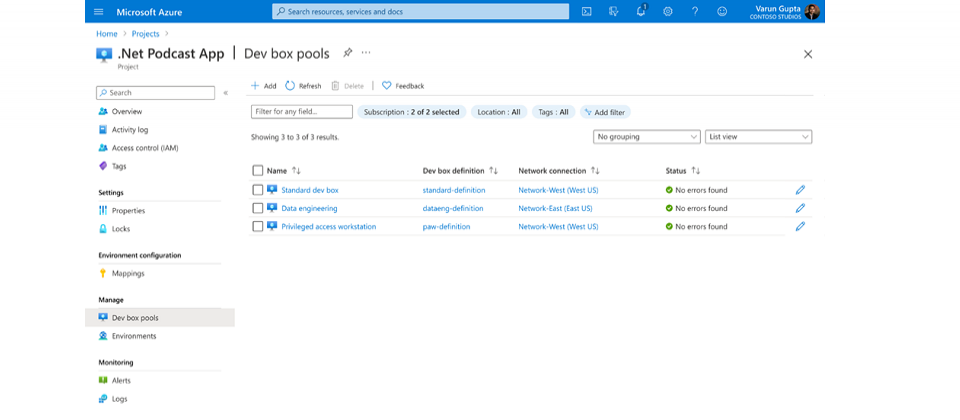Open the standard-definition link
This screenshot has width=960, height=420.
(x=454, y=190)
